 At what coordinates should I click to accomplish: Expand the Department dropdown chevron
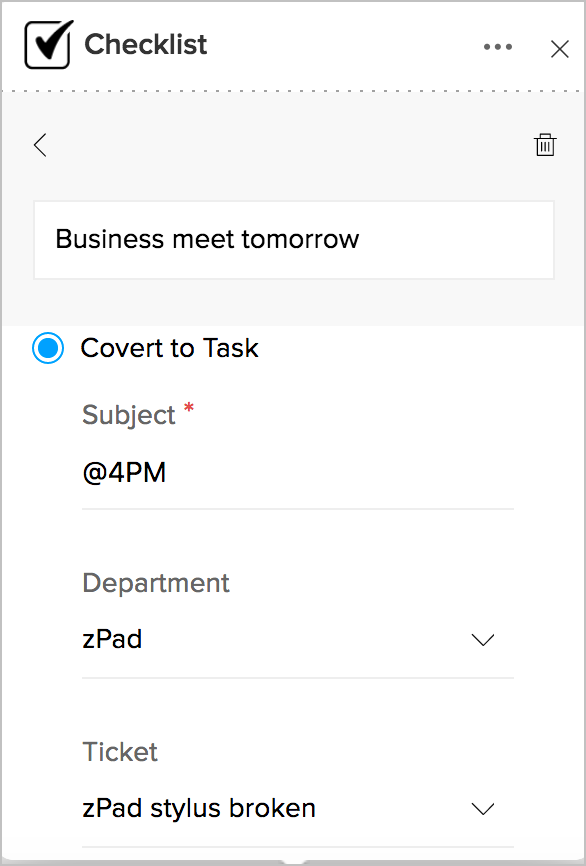coord(483,640)
